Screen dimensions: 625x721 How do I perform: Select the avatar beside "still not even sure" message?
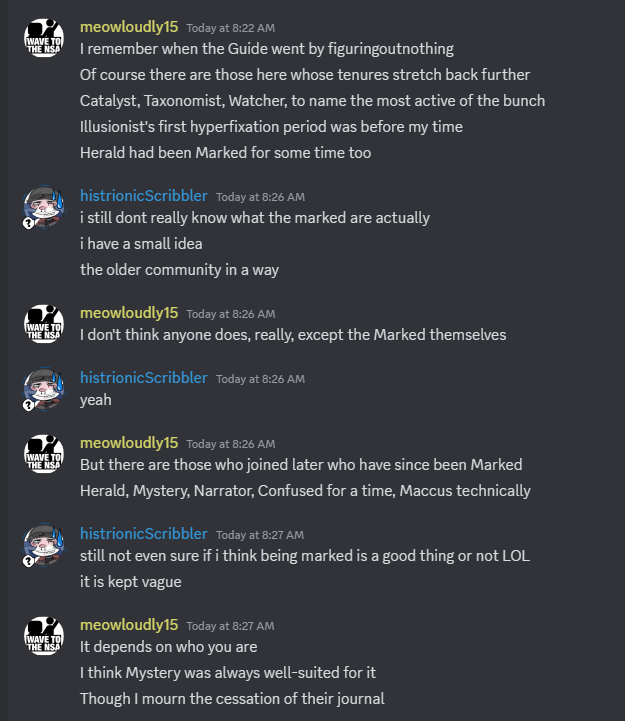click(x=44, y=545)
